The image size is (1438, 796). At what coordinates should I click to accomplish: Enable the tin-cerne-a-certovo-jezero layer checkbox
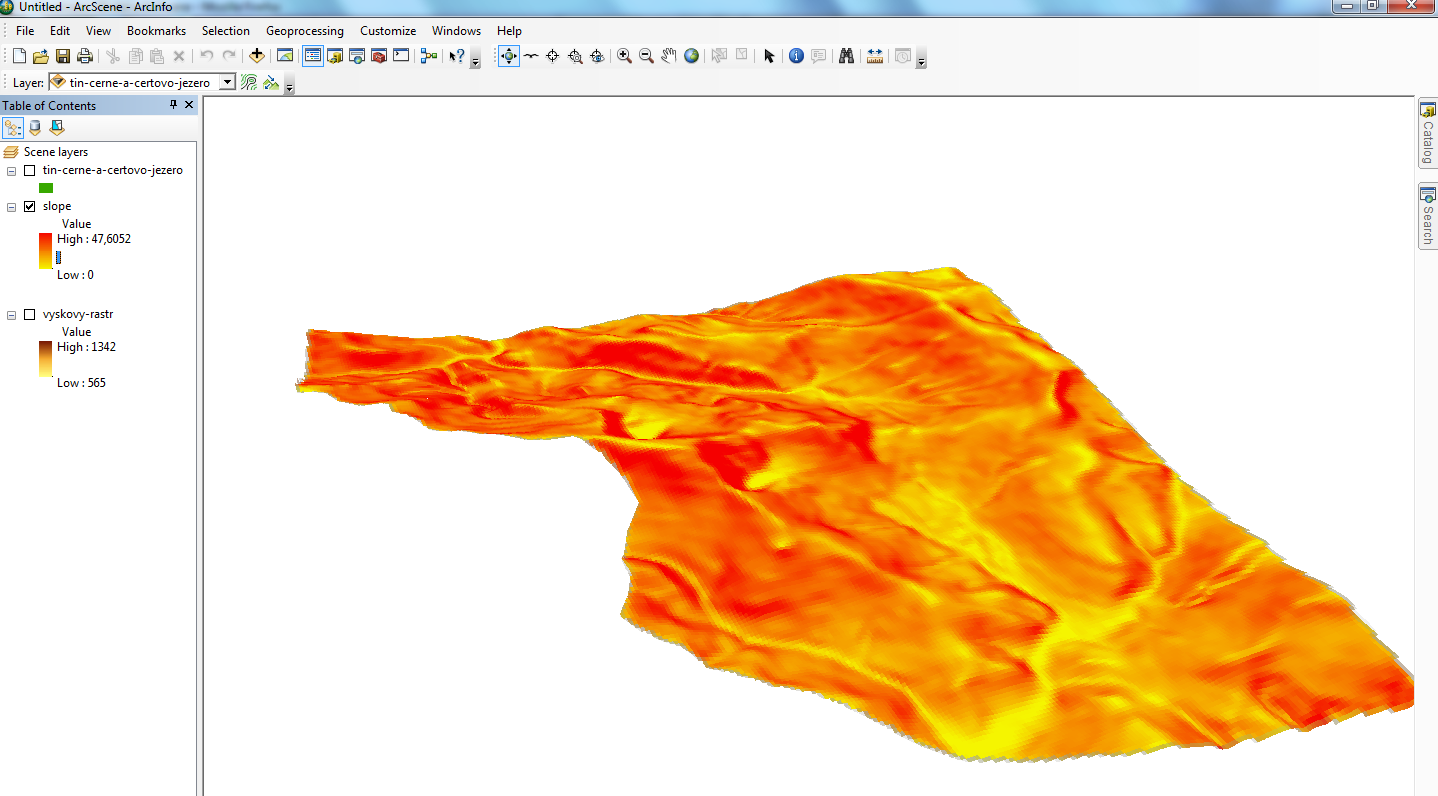[29, 170]
